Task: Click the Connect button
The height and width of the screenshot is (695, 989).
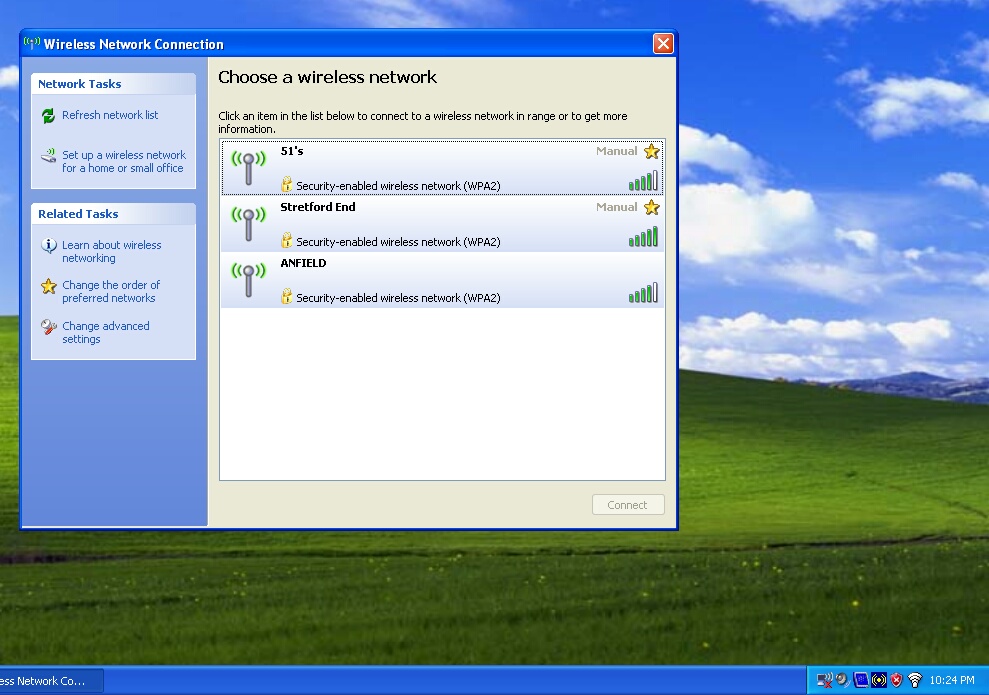Action: pos(628,505)
